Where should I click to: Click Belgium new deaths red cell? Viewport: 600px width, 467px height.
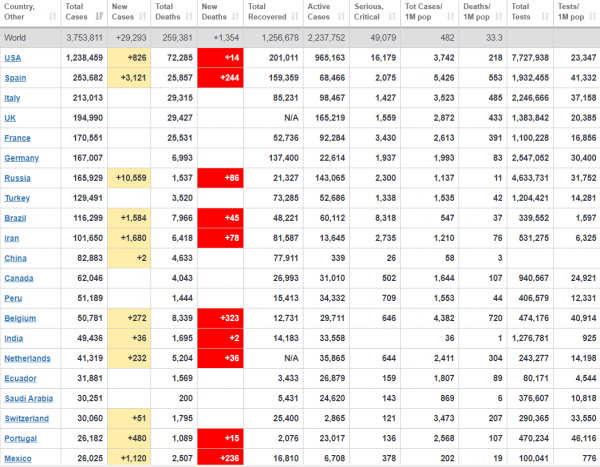[x=220, y=318]
